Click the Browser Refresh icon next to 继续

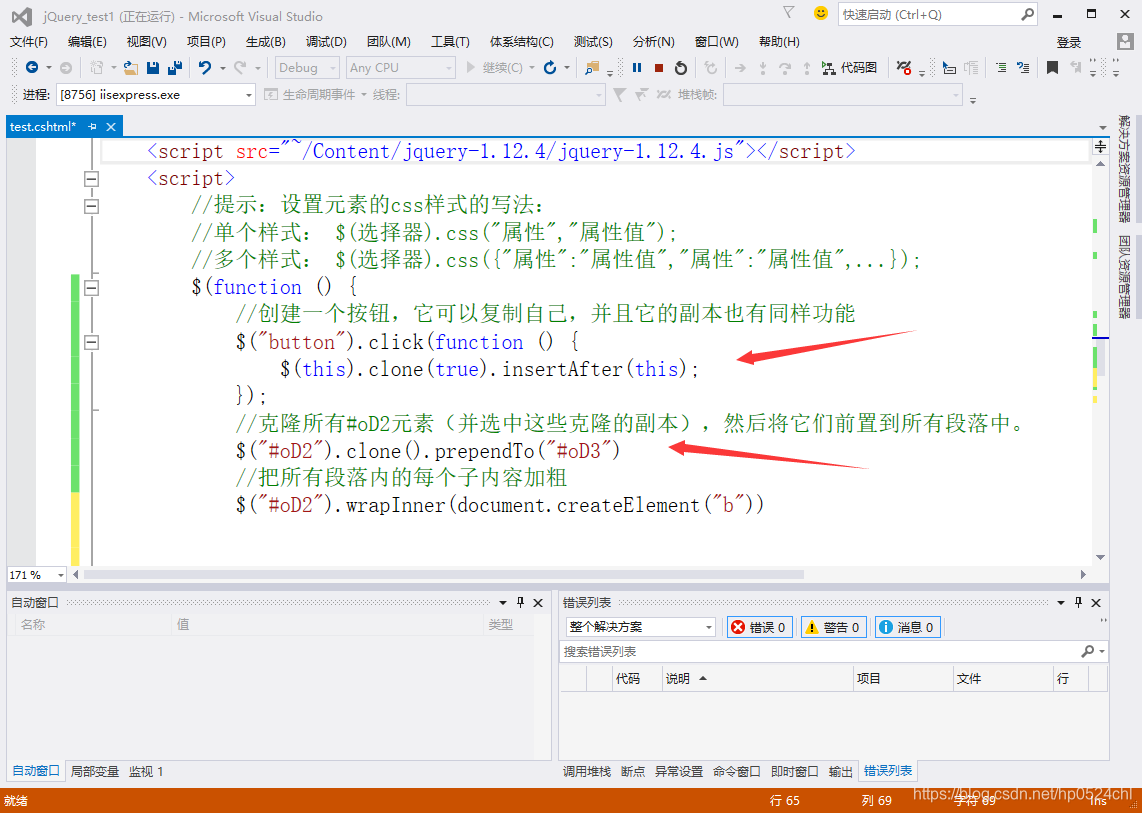550,68
